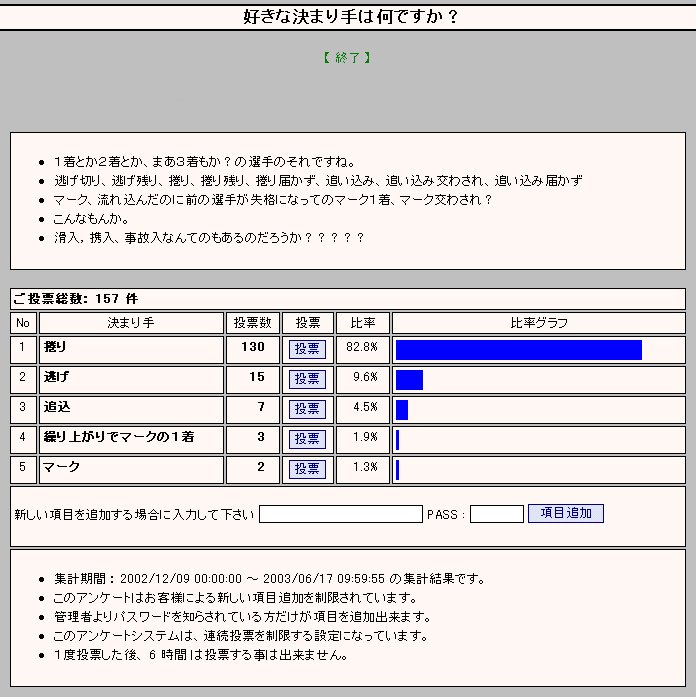Screen dimensions: 696x697
Task: Focus the new item name text field
Action: (x=340, y=514)
